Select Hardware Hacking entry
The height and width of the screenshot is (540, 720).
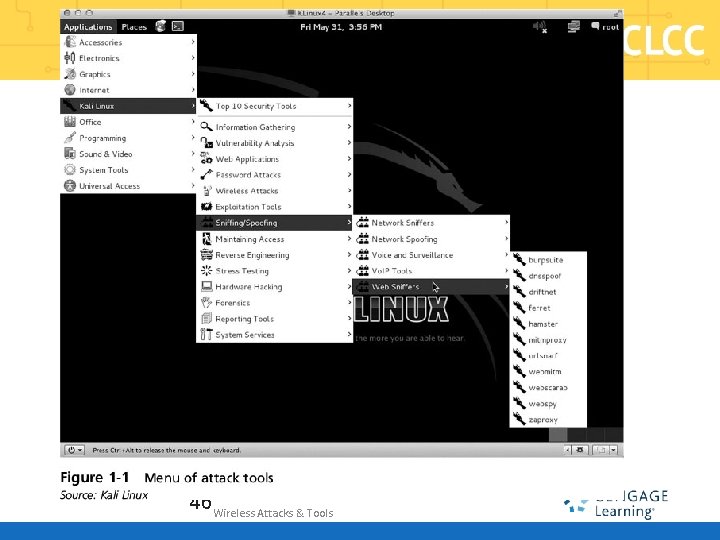[275, 287]
